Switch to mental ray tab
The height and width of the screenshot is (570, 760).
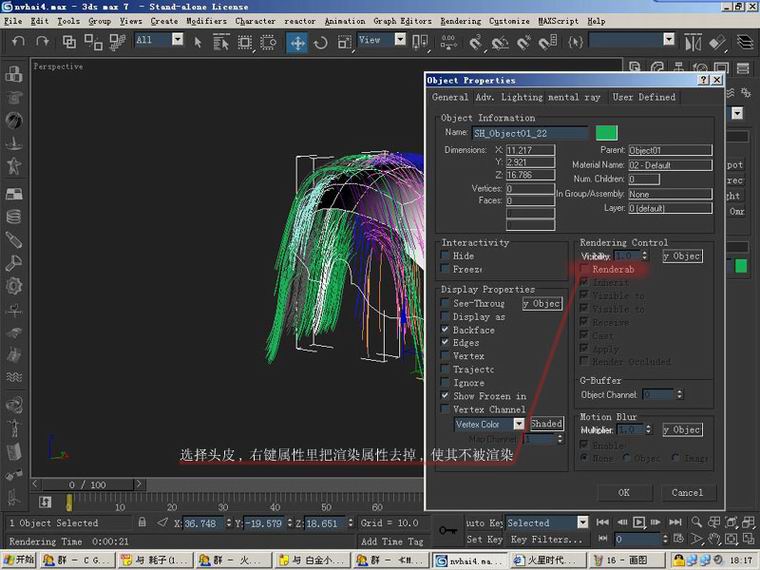[574, 97]
